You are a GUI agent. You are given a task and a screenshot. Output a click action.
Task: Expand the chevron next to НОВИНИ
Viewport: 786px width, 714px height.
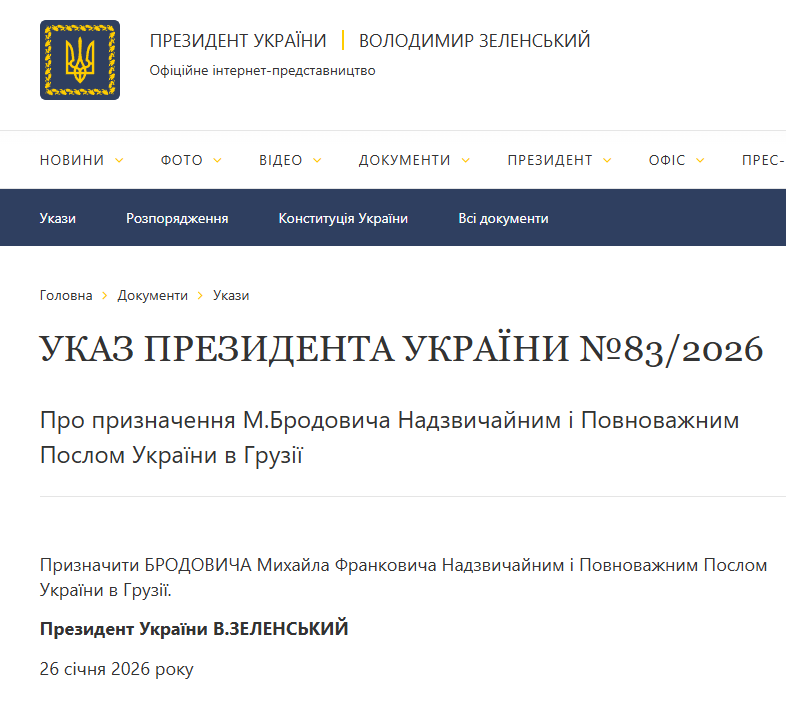click(119, 160)
